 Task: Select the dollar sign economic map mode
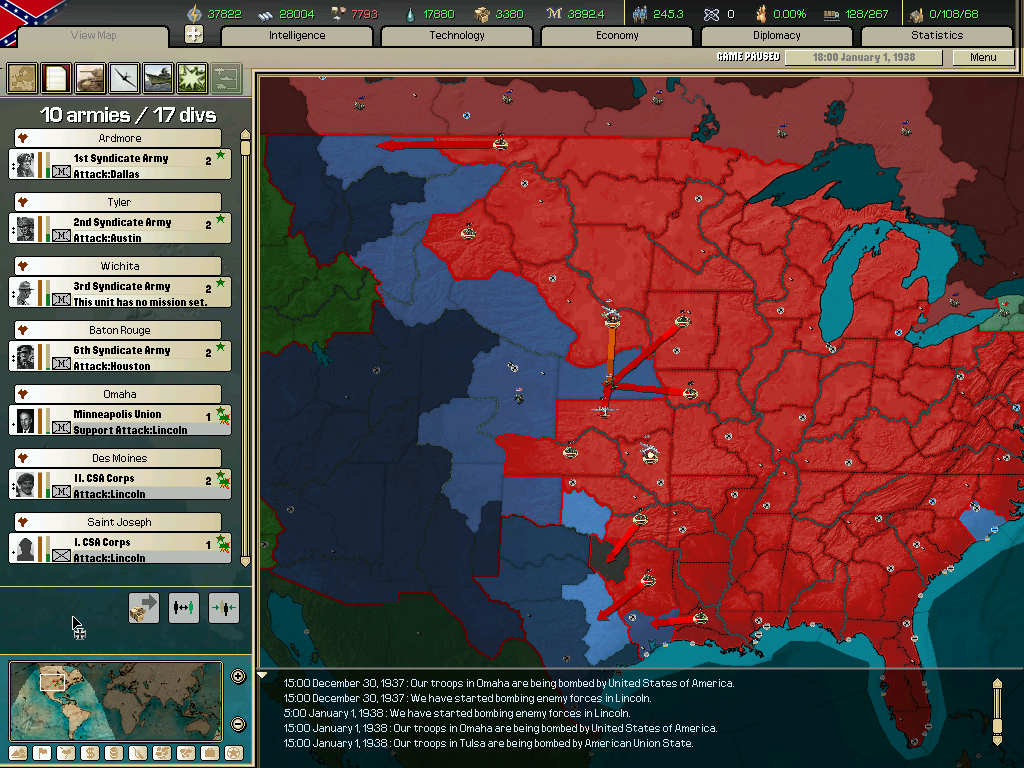point(90,753)
